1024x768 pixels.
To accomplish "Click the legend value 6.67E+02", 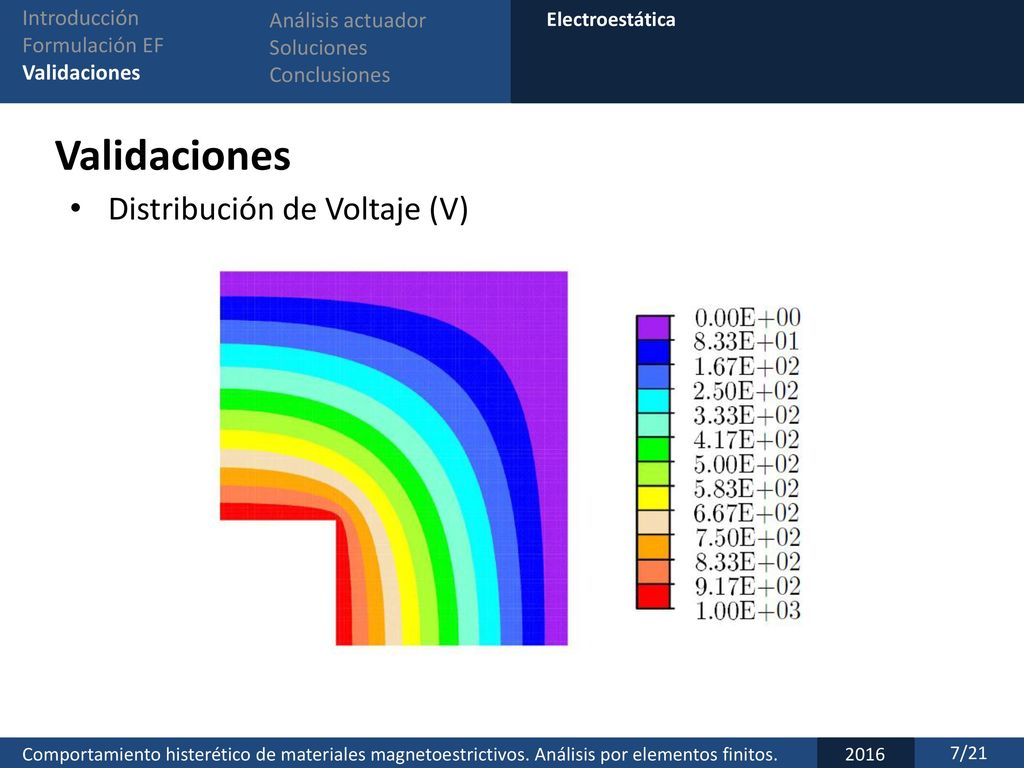I will [746, 513].
